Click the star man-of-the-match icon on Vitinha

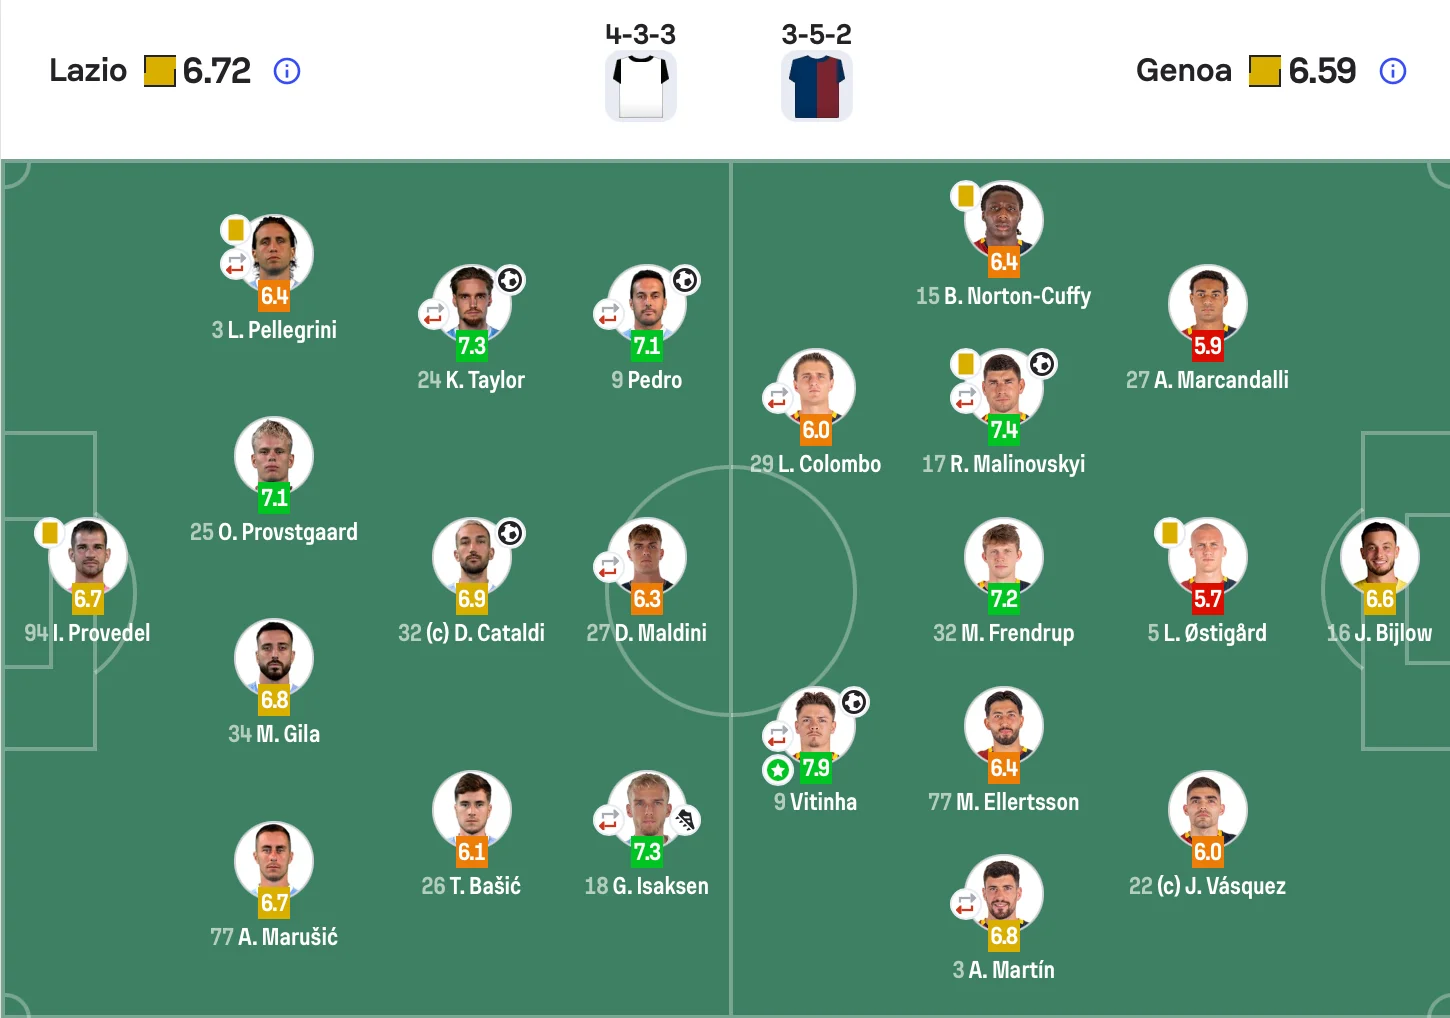point(778,770)
